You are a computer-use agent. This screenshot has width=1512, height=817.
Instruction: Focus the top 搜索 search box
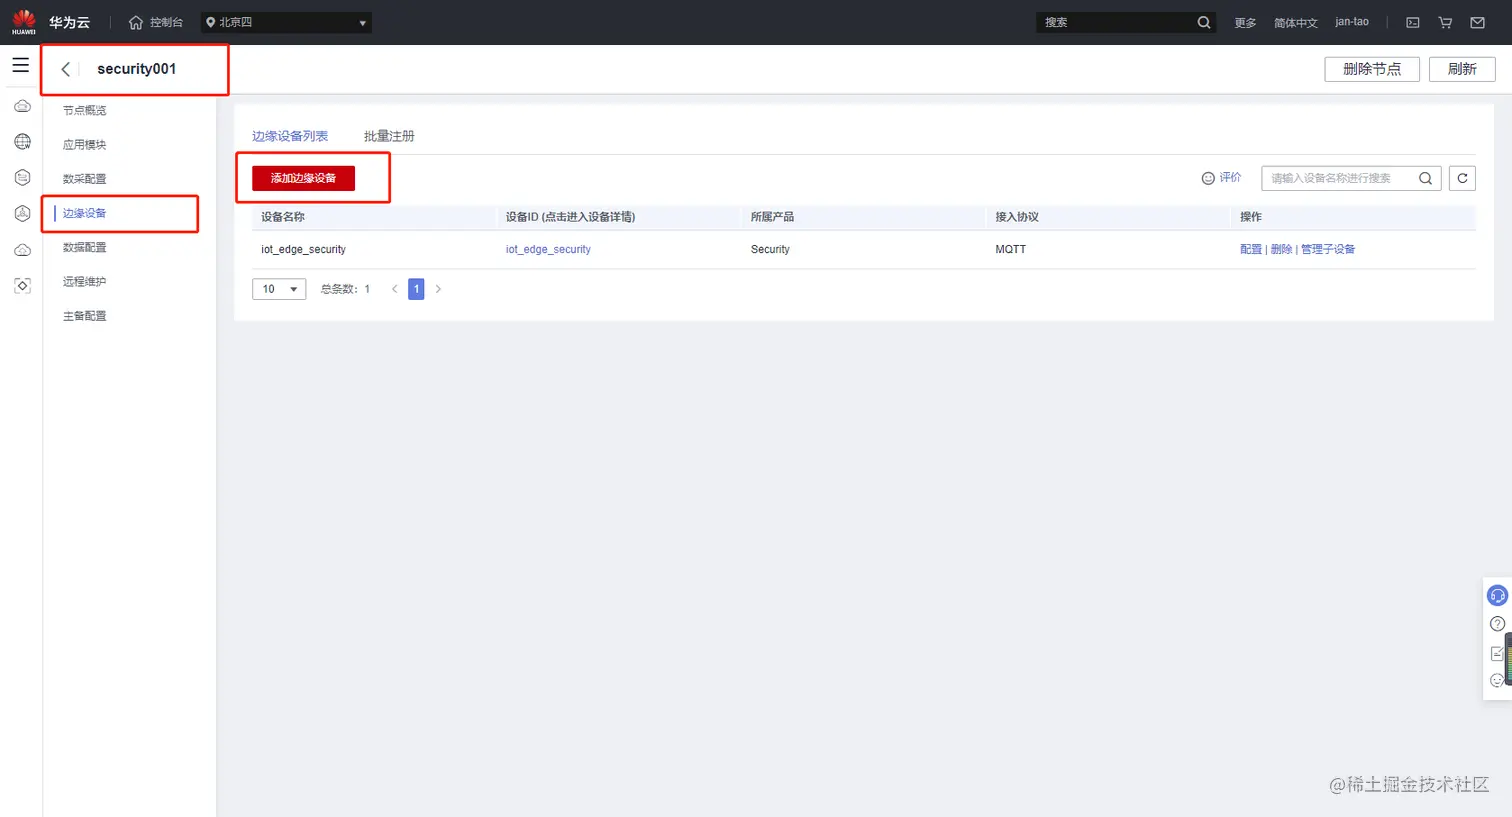1114,22
